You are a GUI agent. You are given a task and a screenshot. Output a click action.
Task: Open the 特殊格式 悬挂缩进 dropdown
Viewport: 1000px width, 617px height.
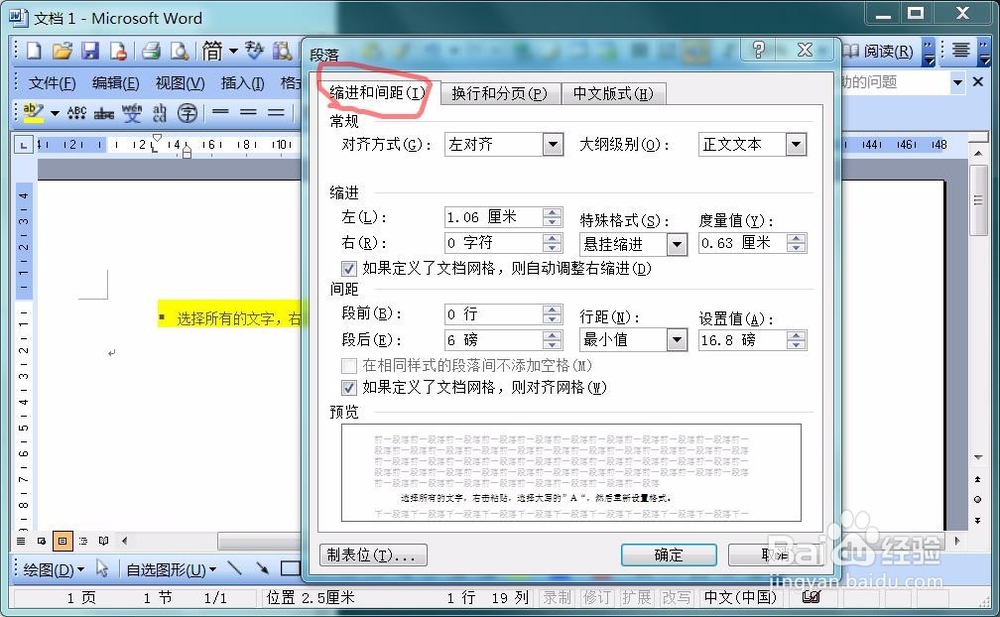tap(677, 244)
